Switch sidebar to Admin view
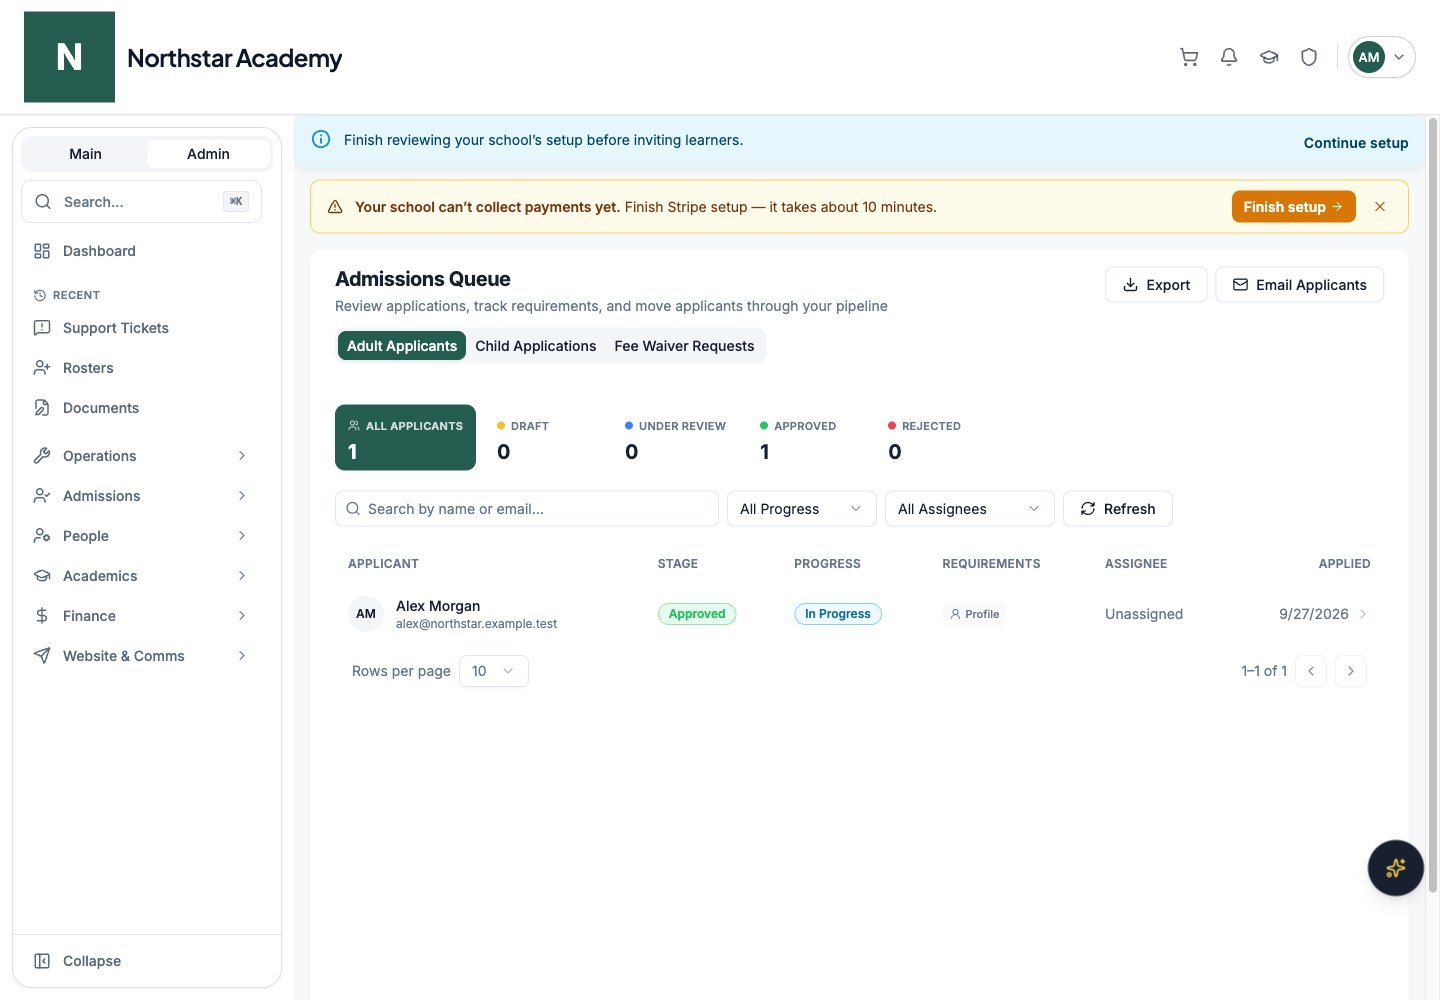 point(208,154)
